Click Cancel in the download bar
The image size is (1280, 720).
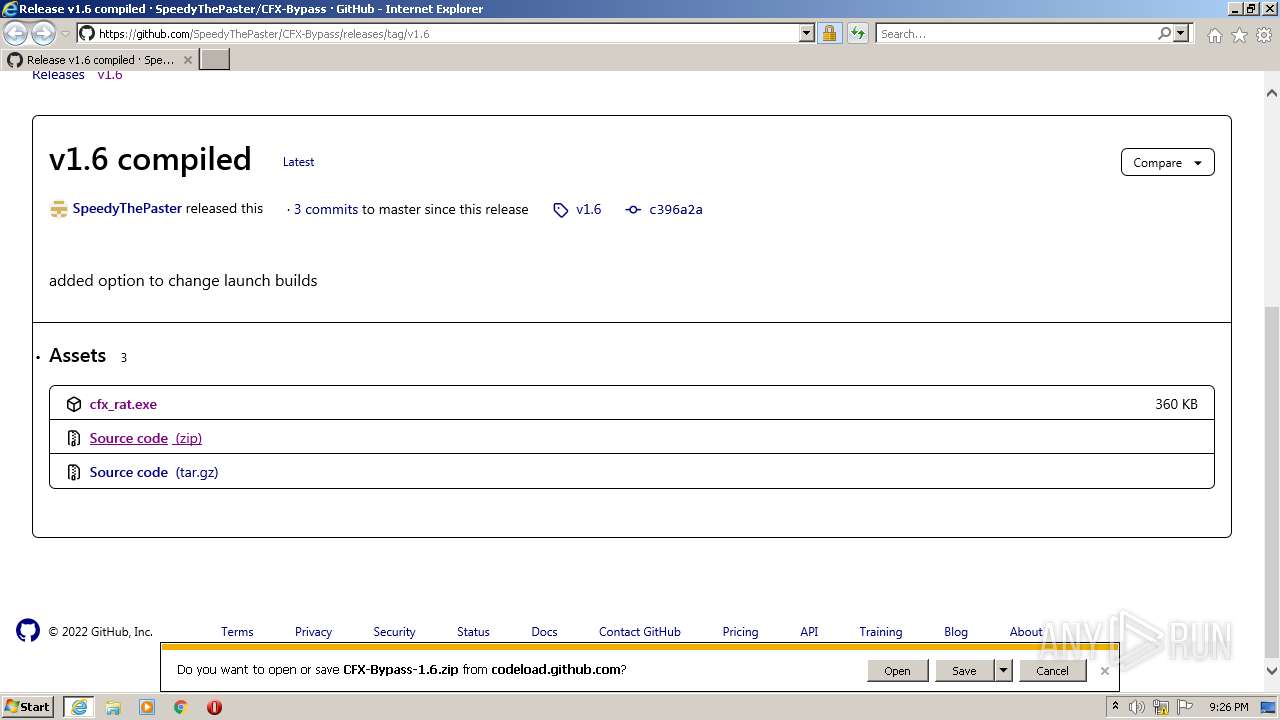pyautogui.click(x=1052, y=671)
